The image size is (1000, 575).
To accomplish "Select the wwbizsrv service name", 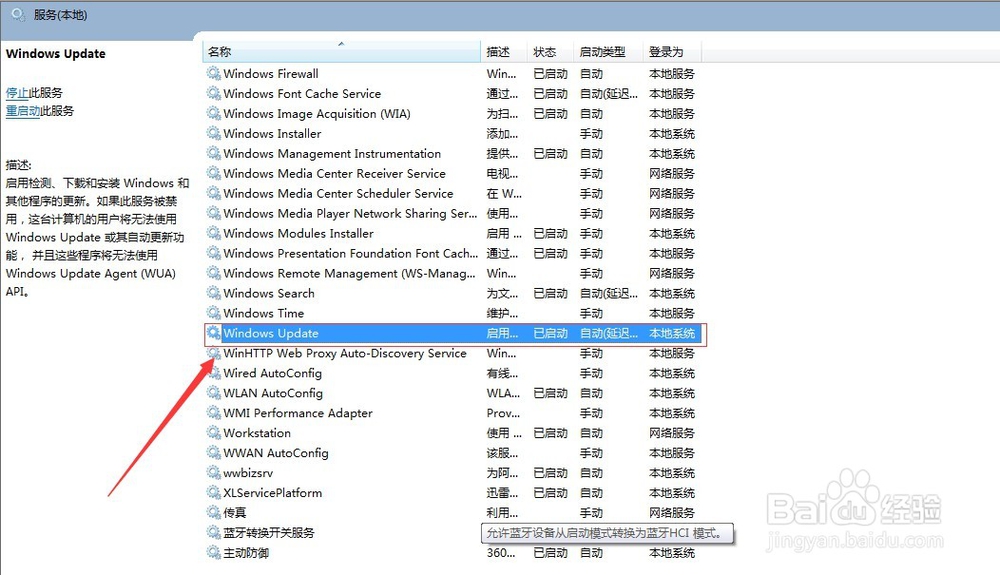I will pos(248,473).
